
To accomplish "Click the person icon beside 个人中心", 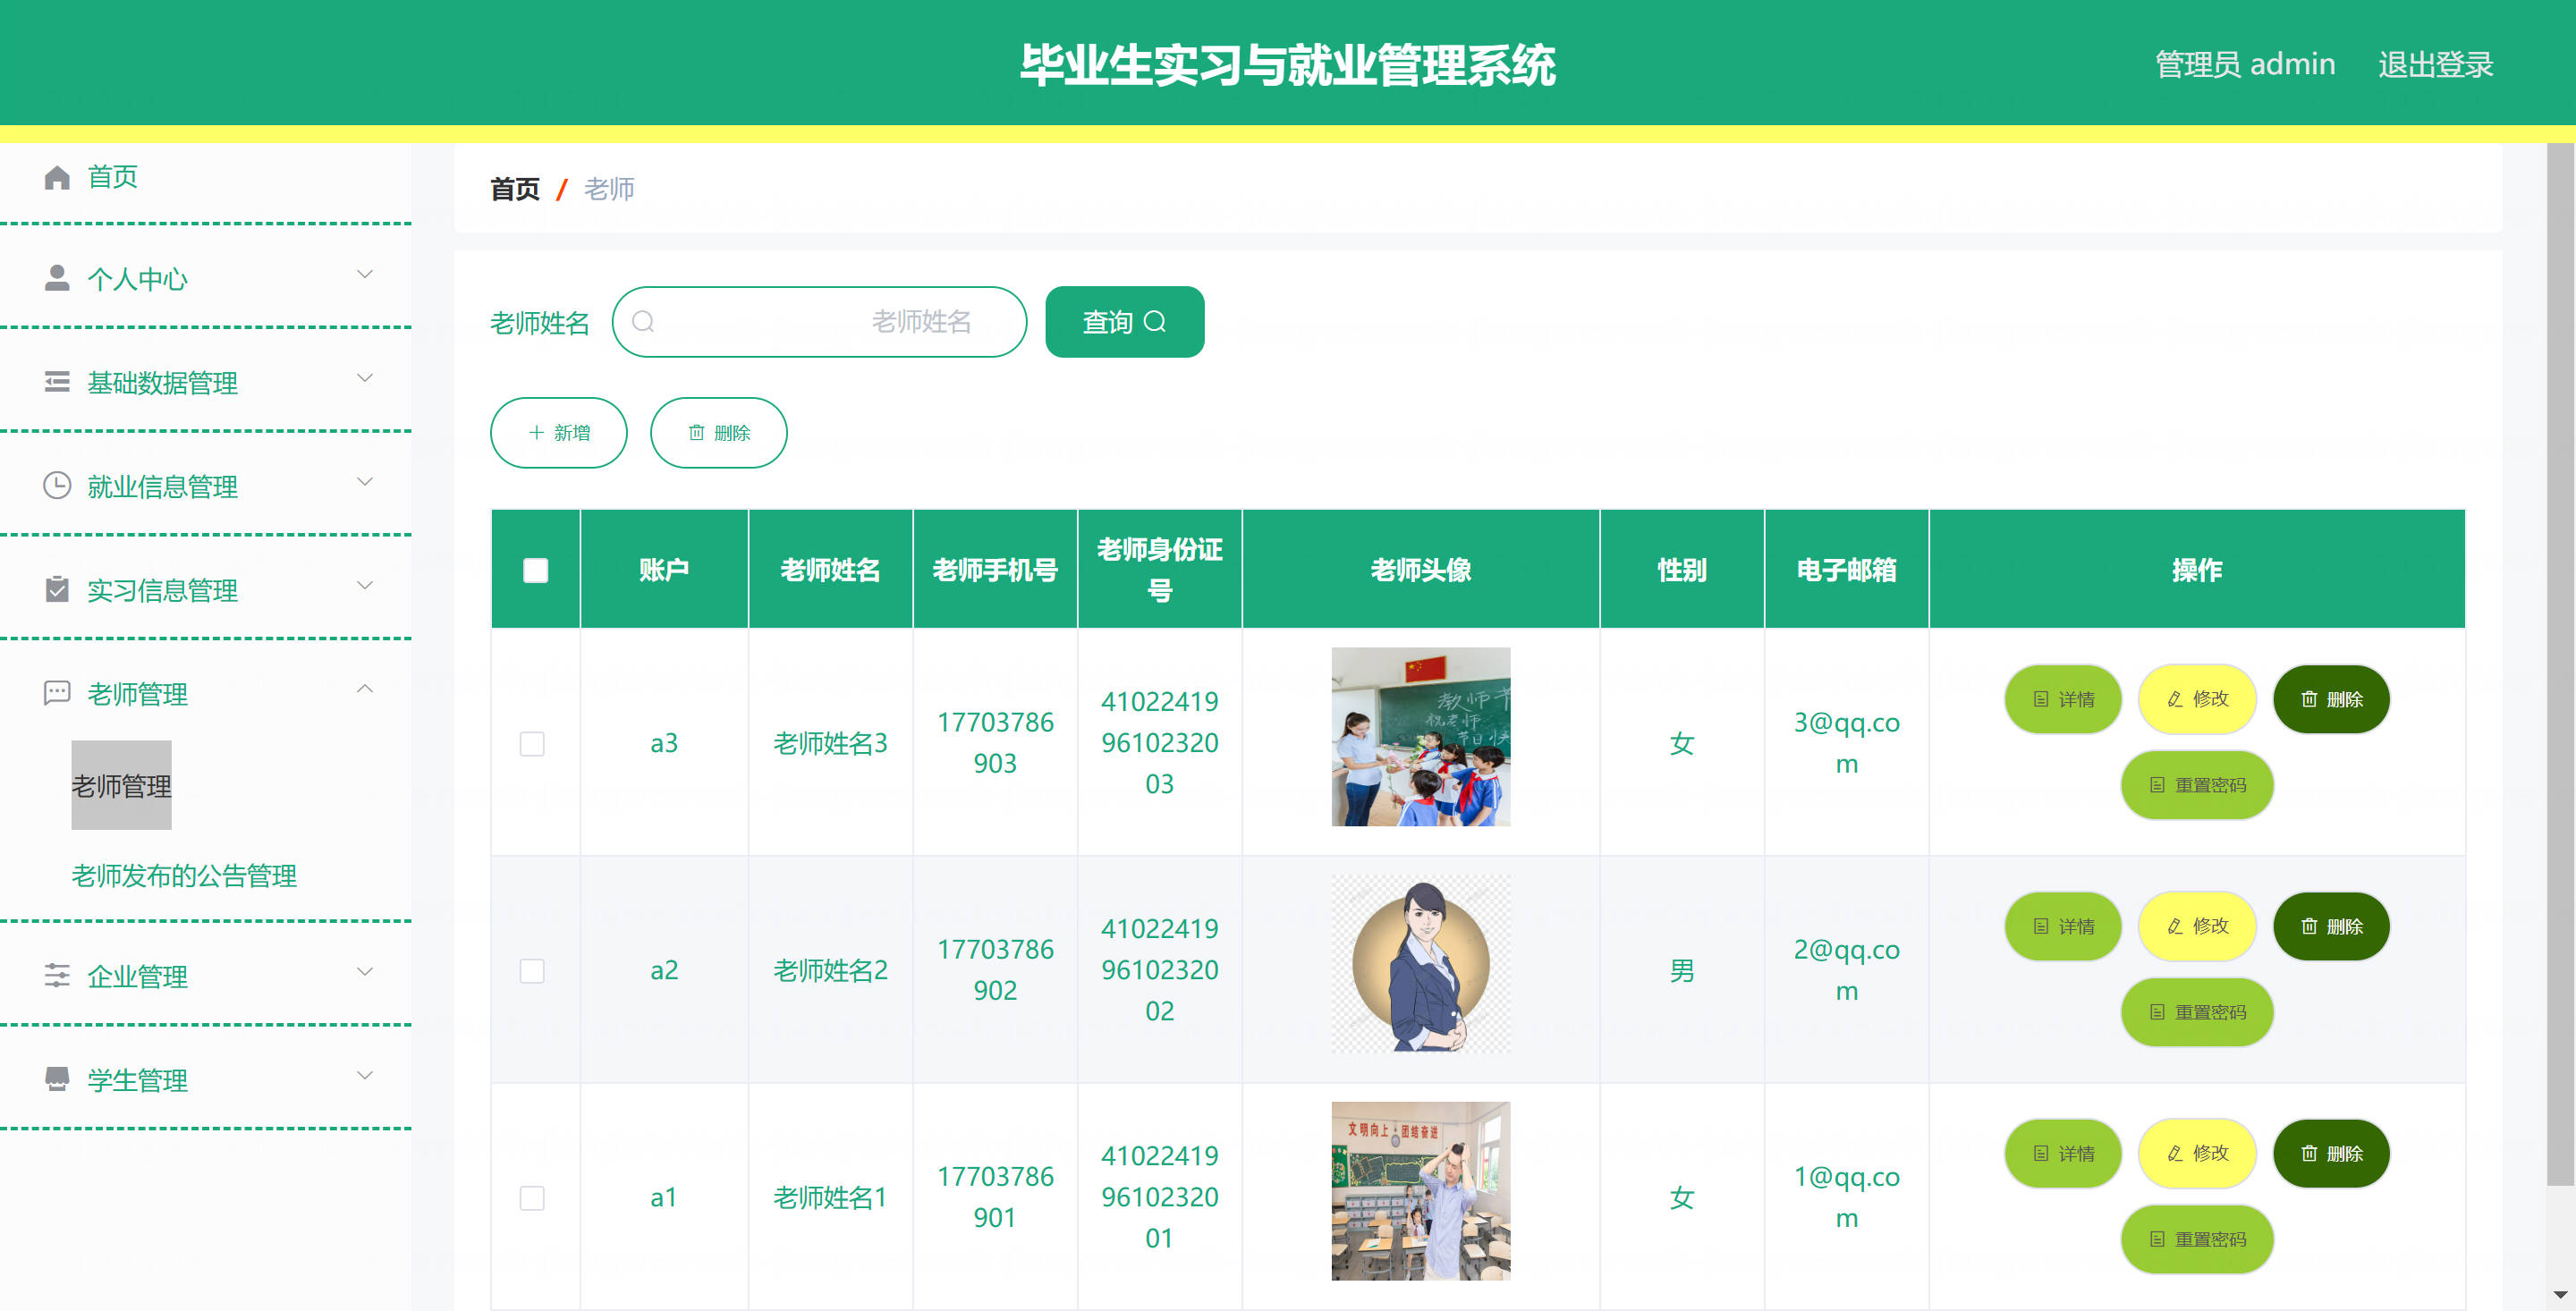I will (x=57, y=278).
